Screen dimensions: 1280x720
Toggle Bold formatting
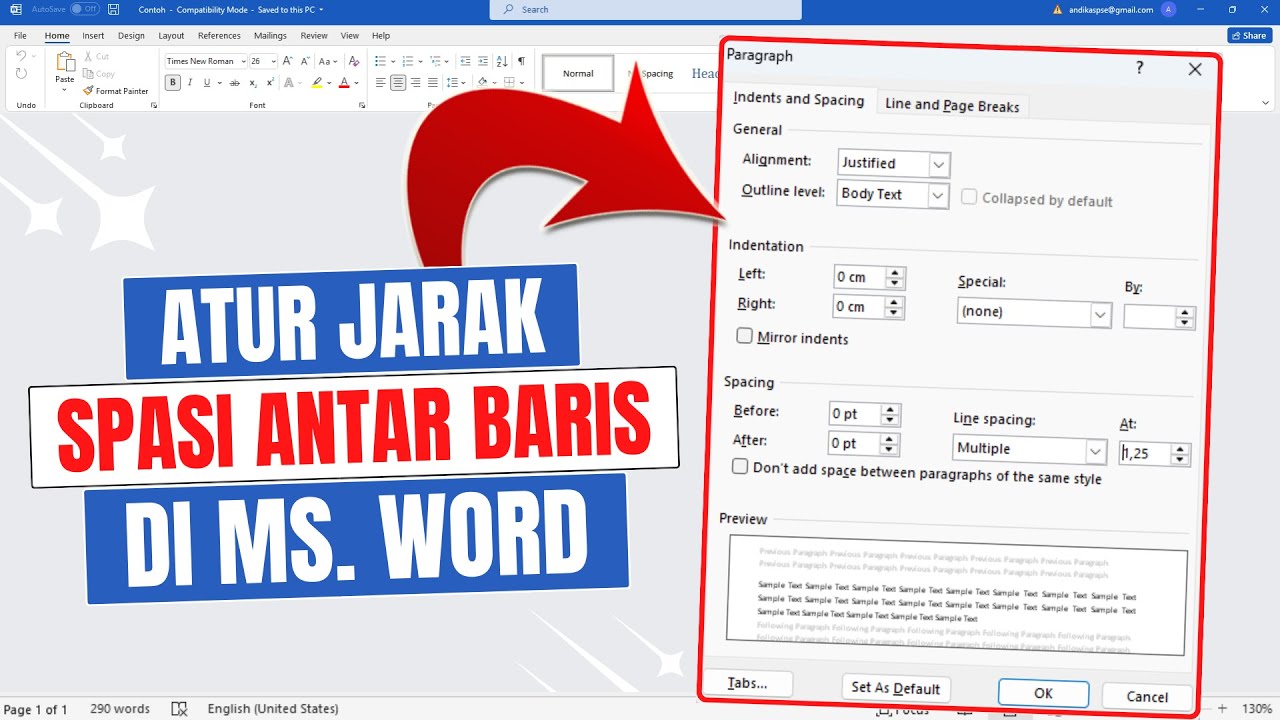[173, 83]
